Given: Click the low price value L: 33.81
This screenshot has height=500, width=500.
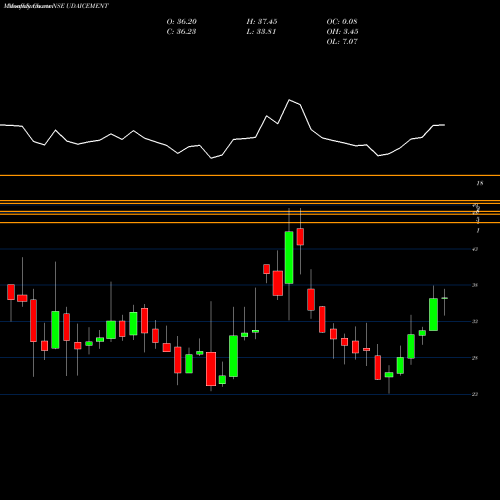Looking at the screenshot, I should point(261,32).
